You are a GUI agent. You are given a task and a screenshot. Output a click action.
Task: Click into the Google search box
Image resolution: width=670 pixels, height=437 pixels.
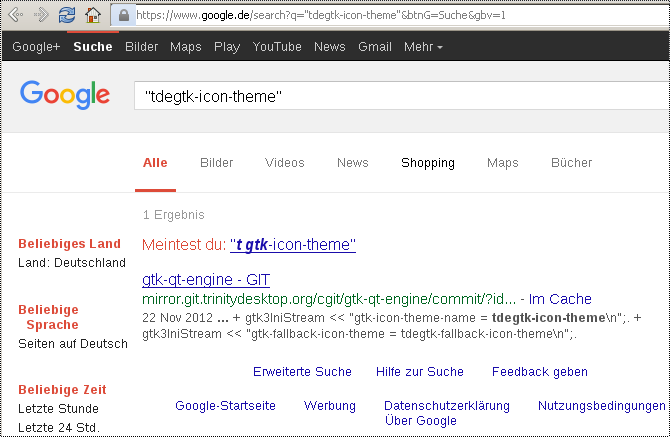tap(402, 96)
